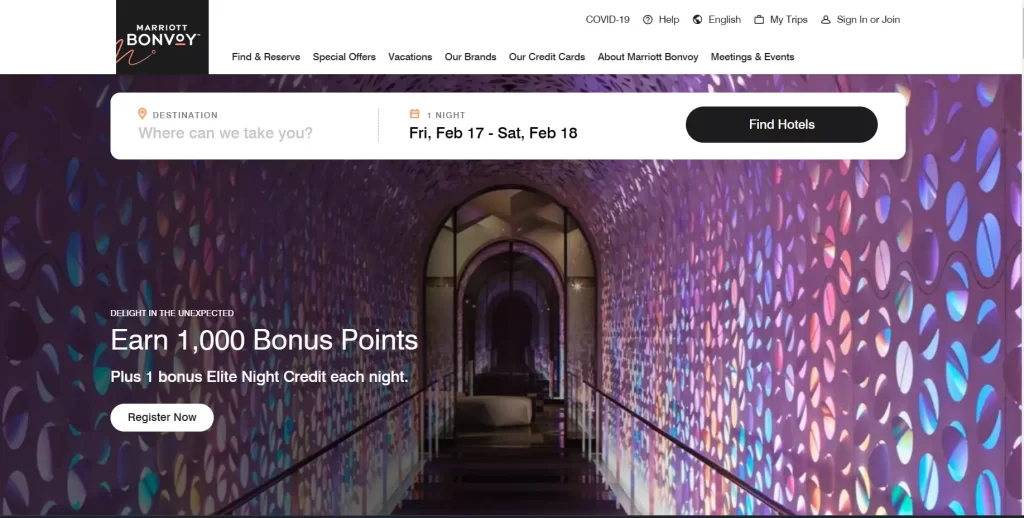Open the COVID-19 link
This screenshot has width=1024, height=518.
(x=607, y=20)
